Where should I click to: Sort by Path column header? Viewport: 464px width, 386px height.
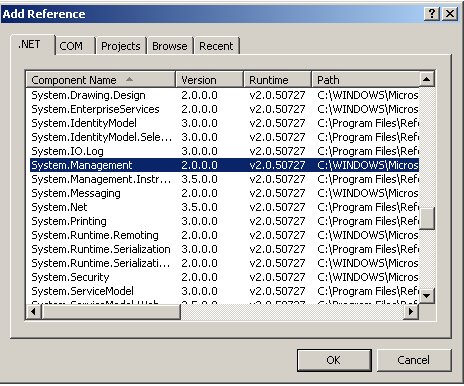pos(365,80)
